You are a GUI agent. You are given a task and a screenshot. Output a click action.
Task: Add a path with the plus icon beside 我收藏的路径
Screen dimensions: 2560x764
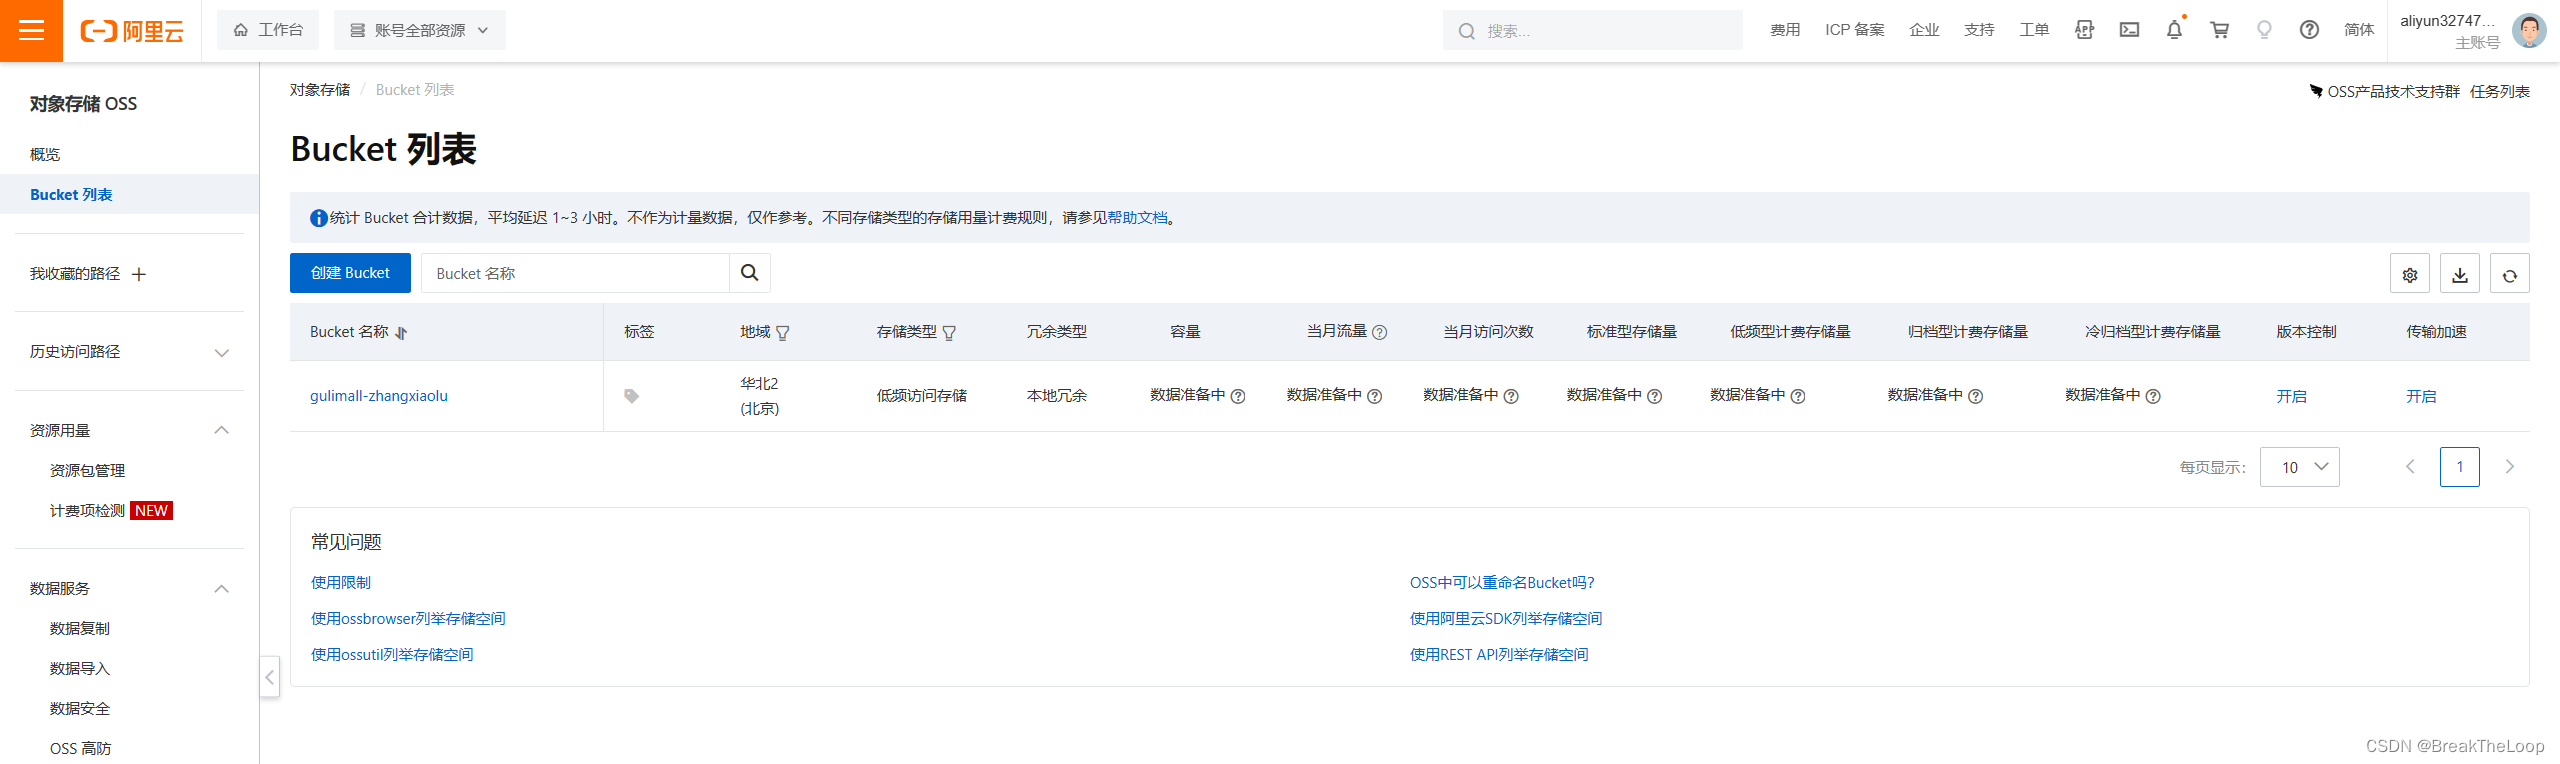[139, 274]
